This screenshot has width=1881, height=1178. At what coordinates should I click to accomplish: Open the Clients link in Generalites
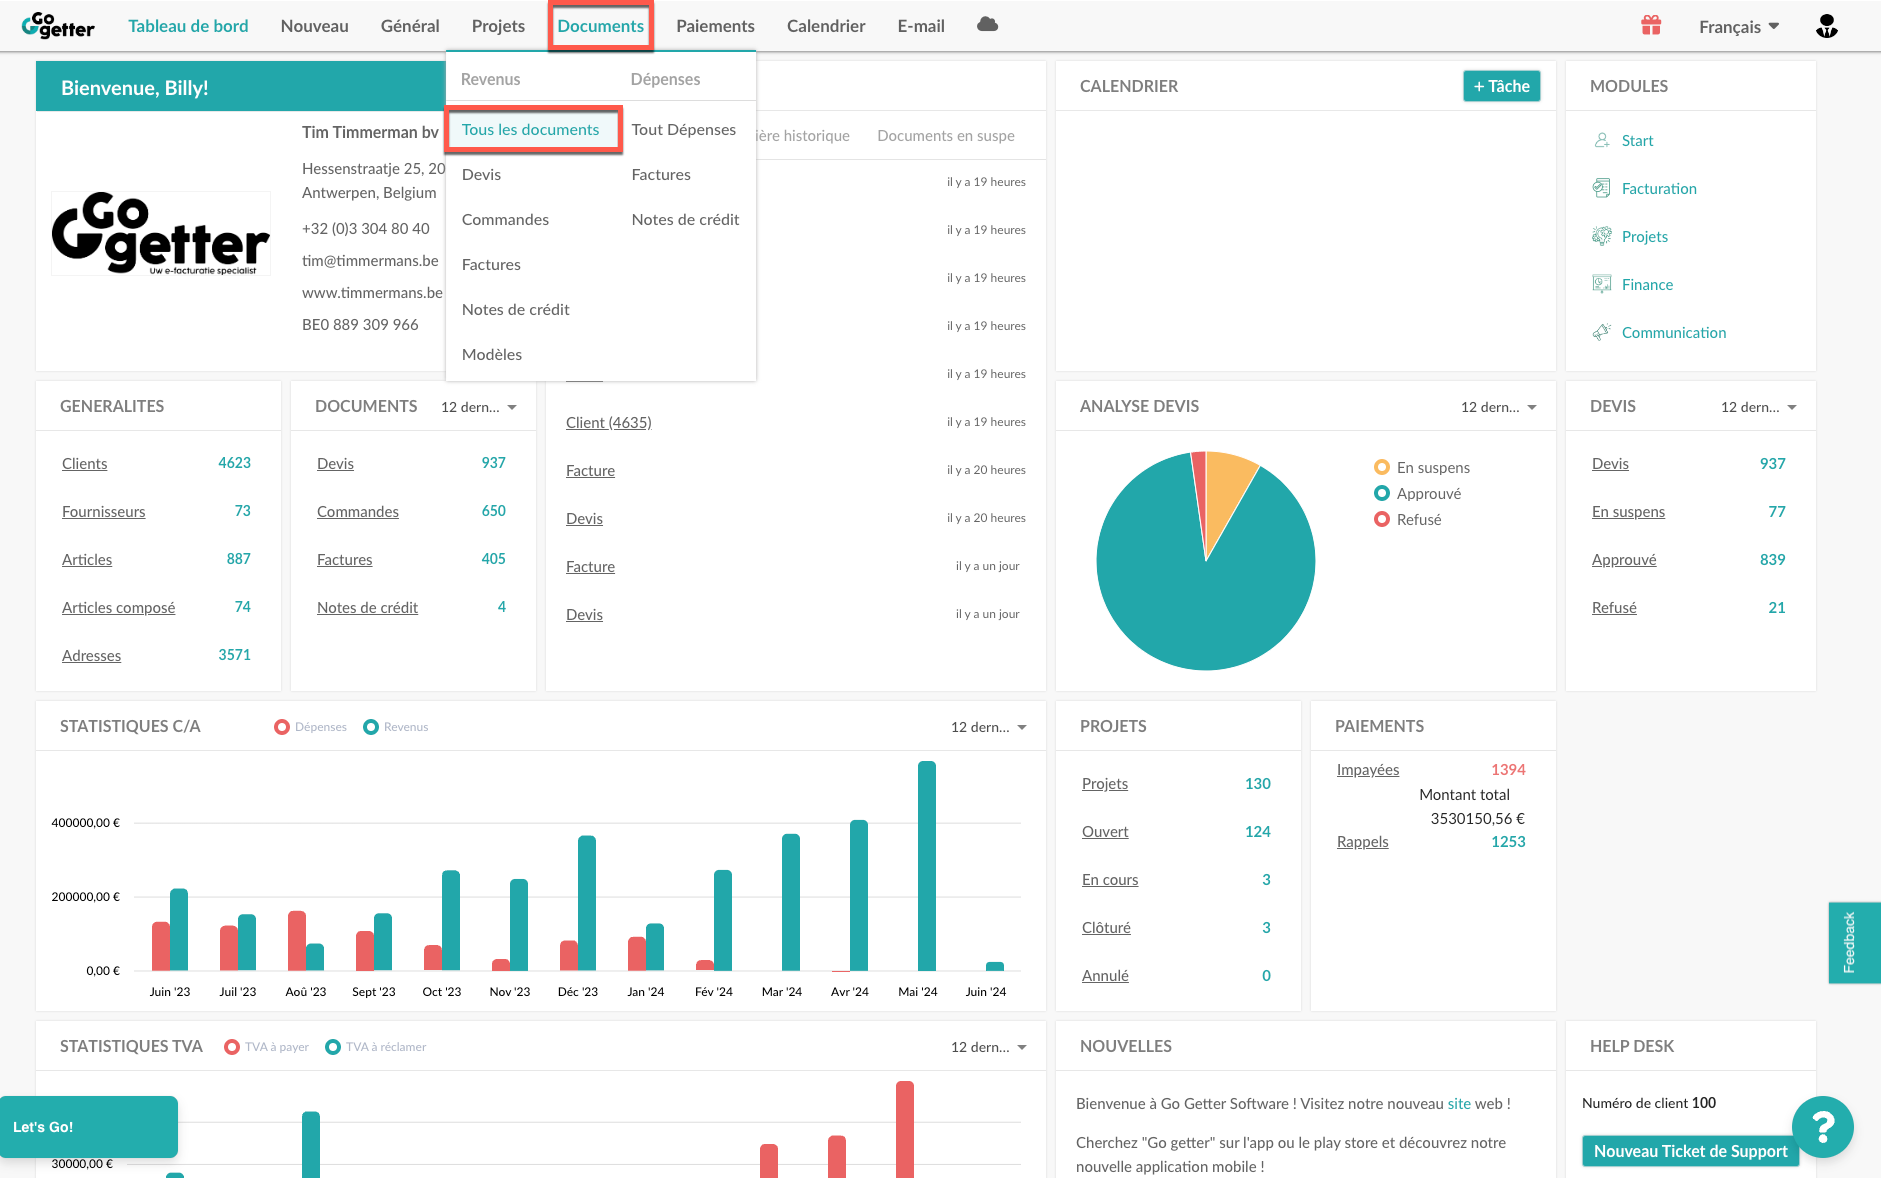(x=84, y=464)
